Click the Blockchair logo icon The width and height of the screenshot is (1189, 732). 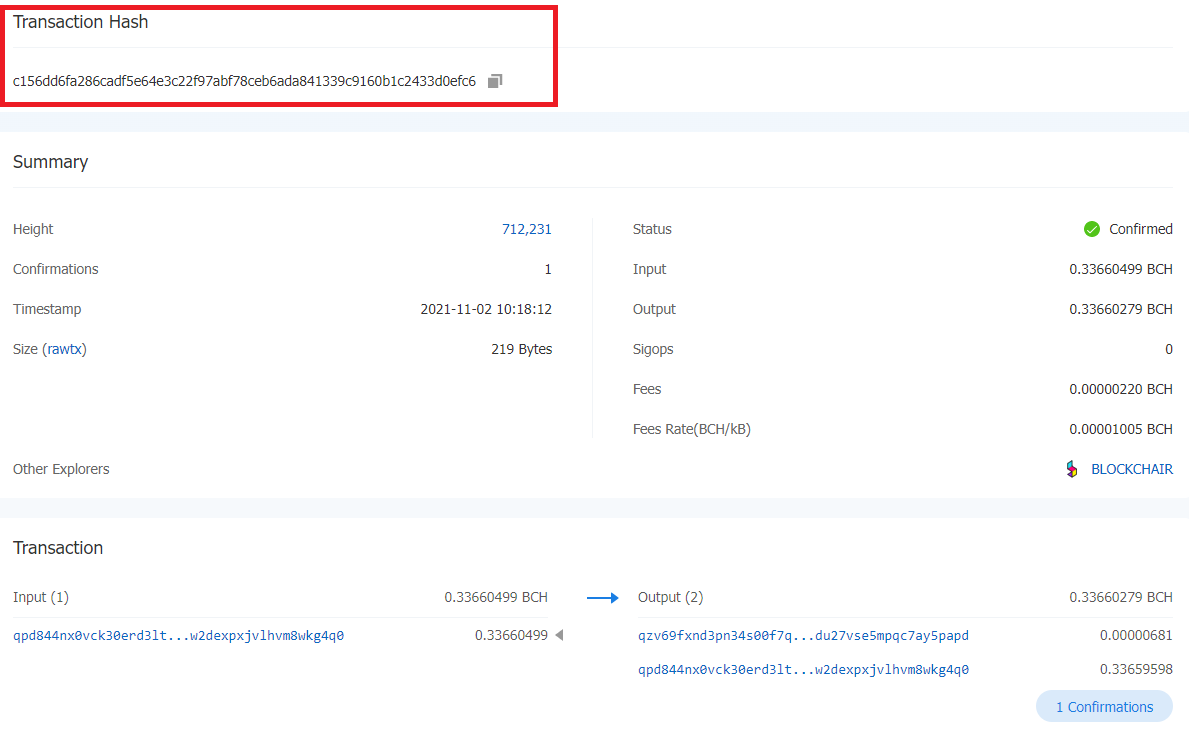1072,469
